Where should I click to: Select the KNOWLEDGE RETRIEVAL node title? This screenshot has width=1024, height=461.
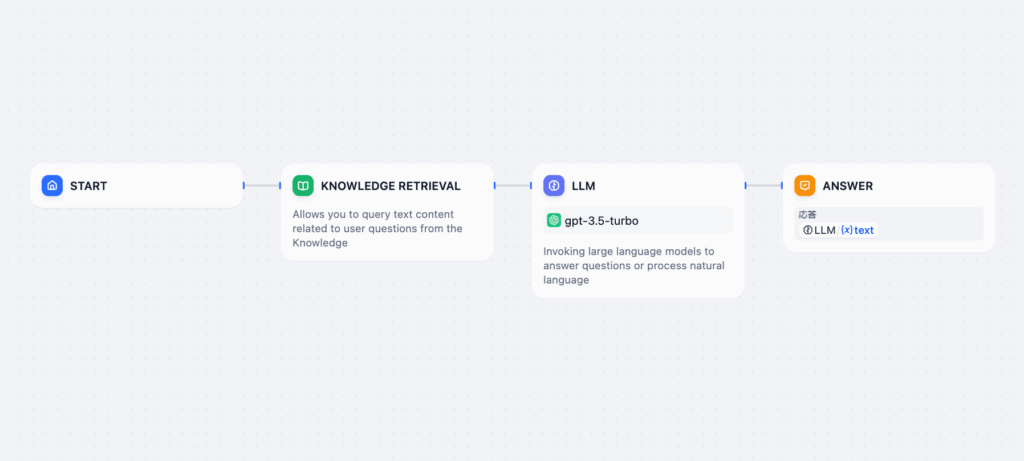click(390, 186)
